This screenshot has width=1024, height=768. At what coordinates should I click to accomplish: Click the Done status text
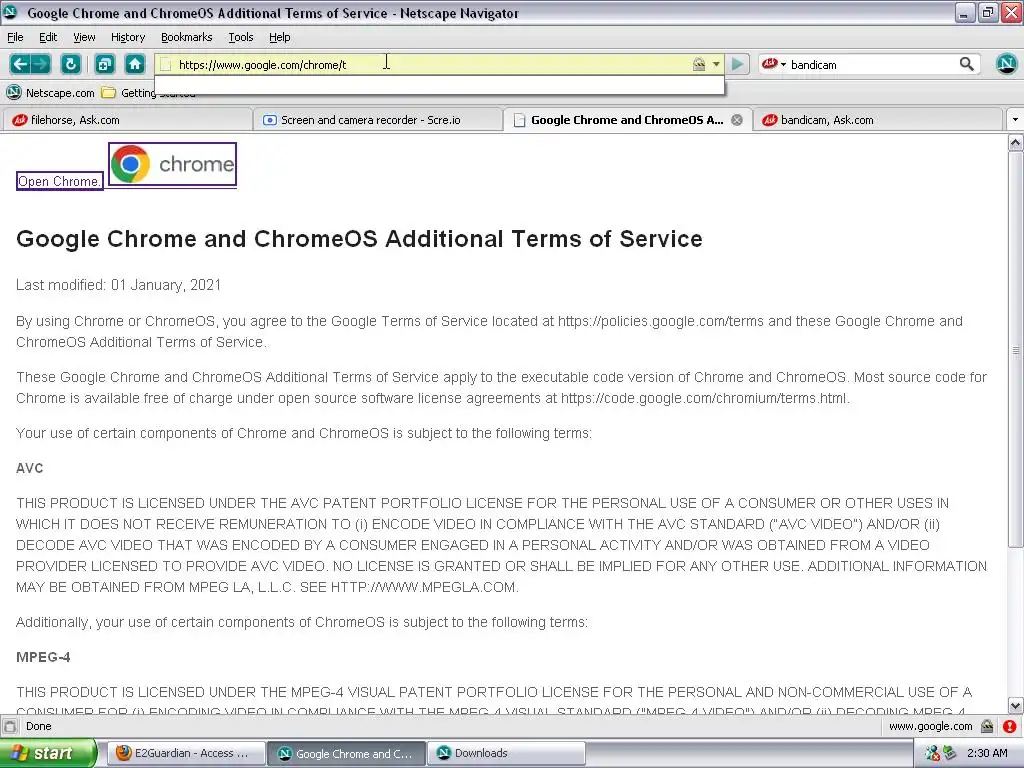(39, 726)
